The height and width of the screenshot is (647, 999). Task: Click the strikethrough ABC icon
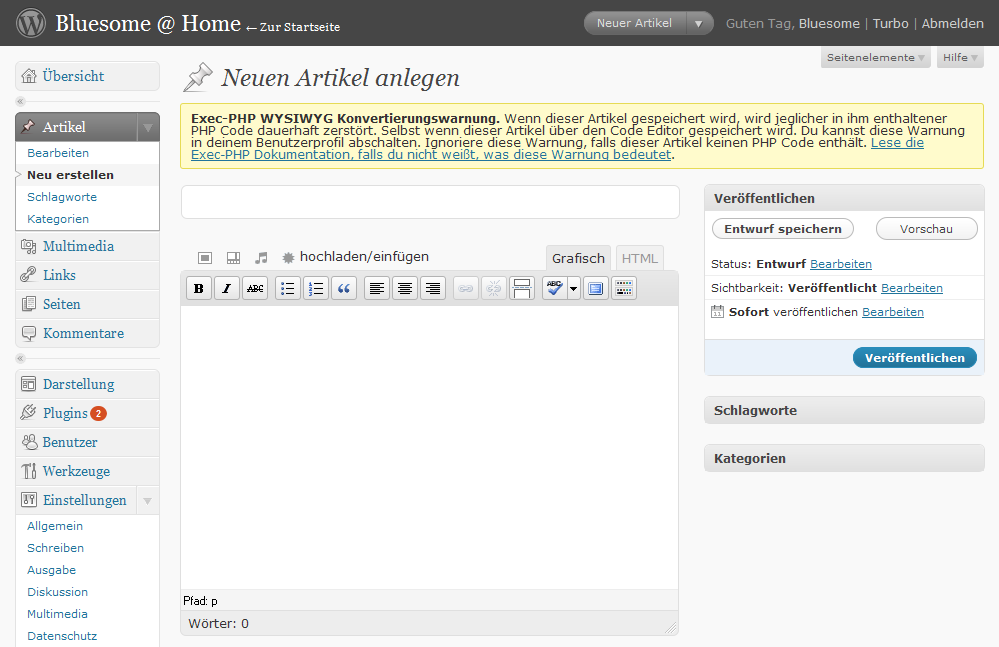pyautogui.click(x=255, y=289)
